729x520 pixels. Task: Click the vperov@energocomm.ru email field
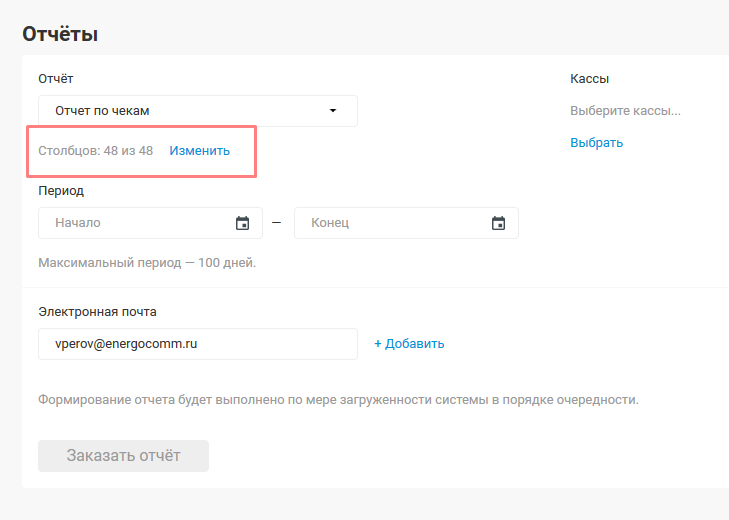pos(197,343)
